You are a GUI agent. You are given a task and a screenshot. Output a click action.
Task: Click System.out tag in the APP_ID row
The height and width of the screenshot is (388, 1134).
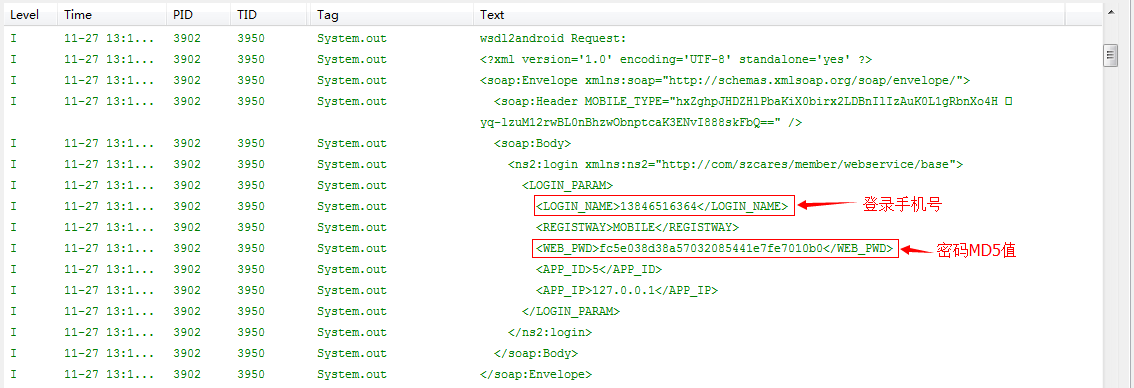pyautogui.click(x=351, y=269)
